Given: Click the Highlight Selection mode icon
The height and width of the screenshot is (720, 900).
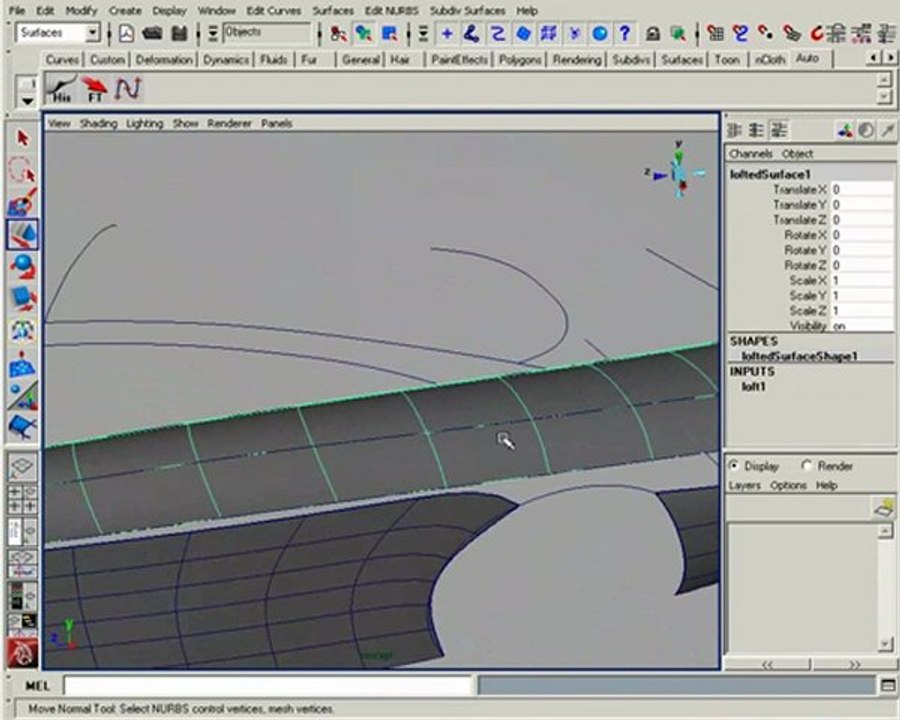Looking at the screenshot, I should pyautogui.click(x=678, y=34).
